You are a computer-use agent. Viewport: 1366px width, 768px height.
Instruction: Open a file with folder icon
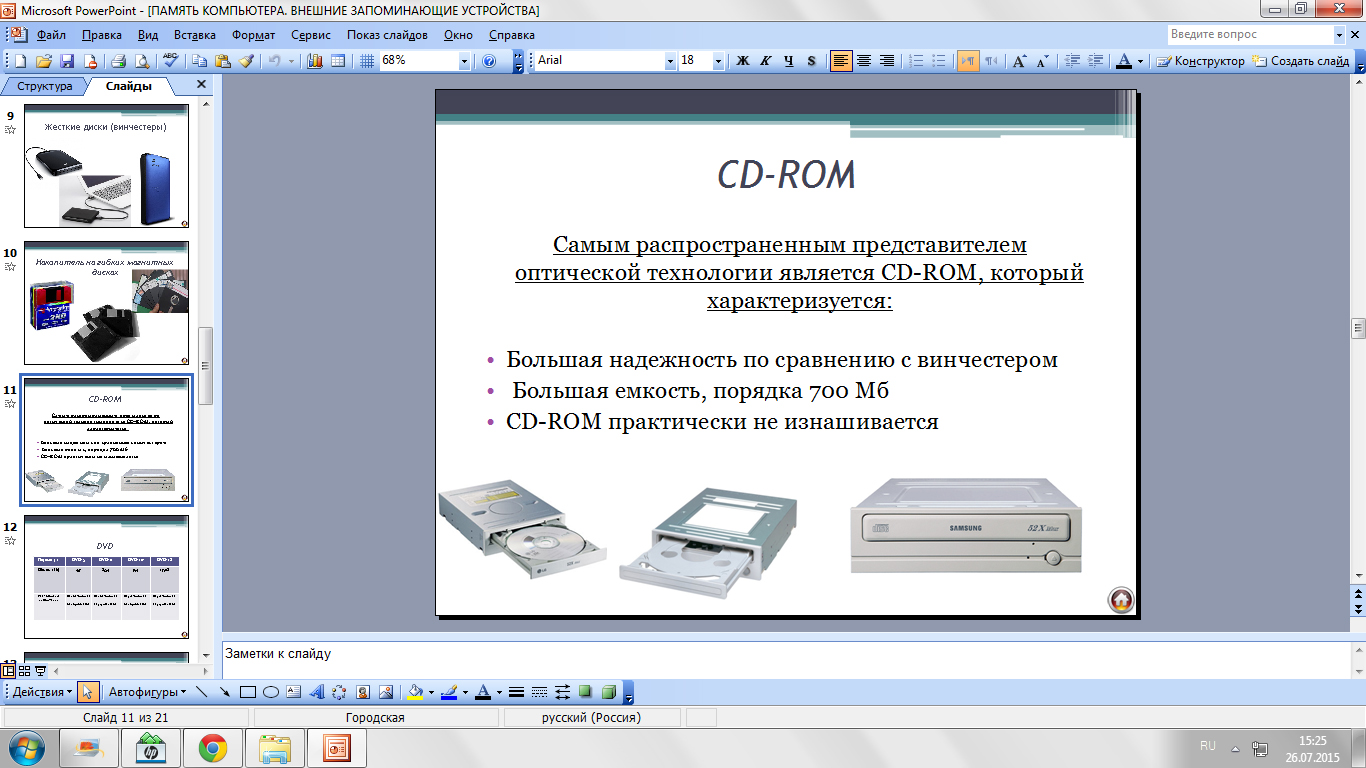pos(45,61)
